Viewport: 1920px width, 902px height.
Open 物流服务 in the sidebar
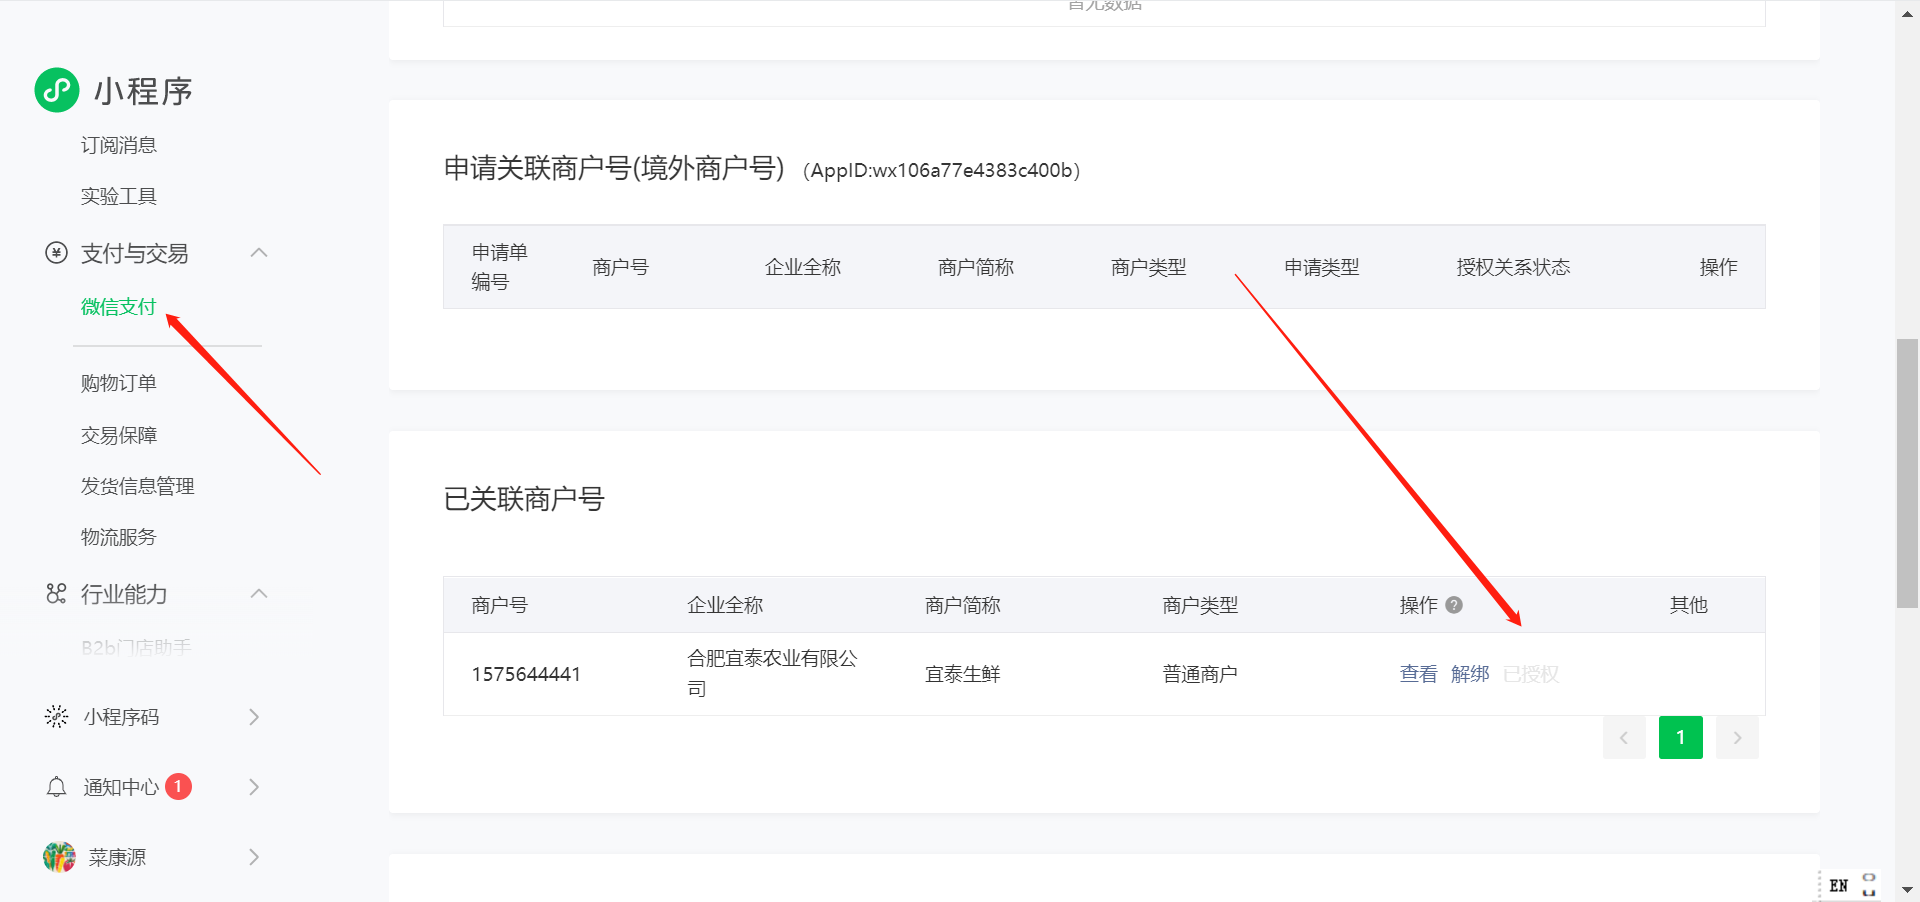[x=119, y=537]
